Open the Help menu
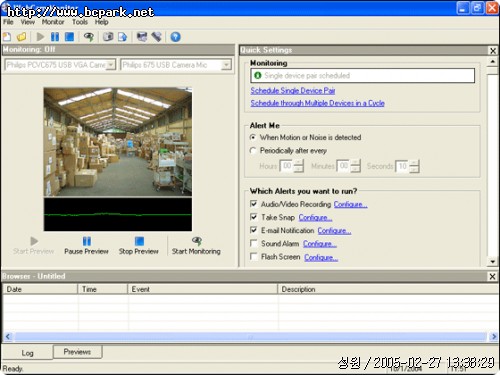Screen dimensions: 500x375 tap(101, 22)
